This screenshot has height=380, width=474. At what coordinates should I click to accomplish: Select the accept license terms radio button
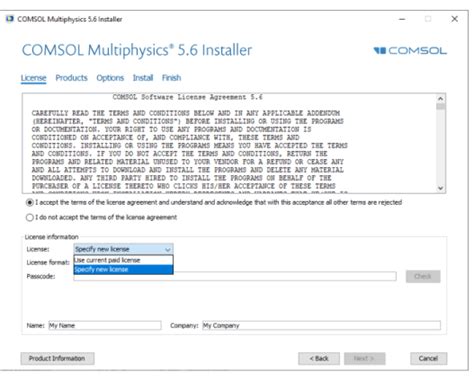(x=30, y=202)
